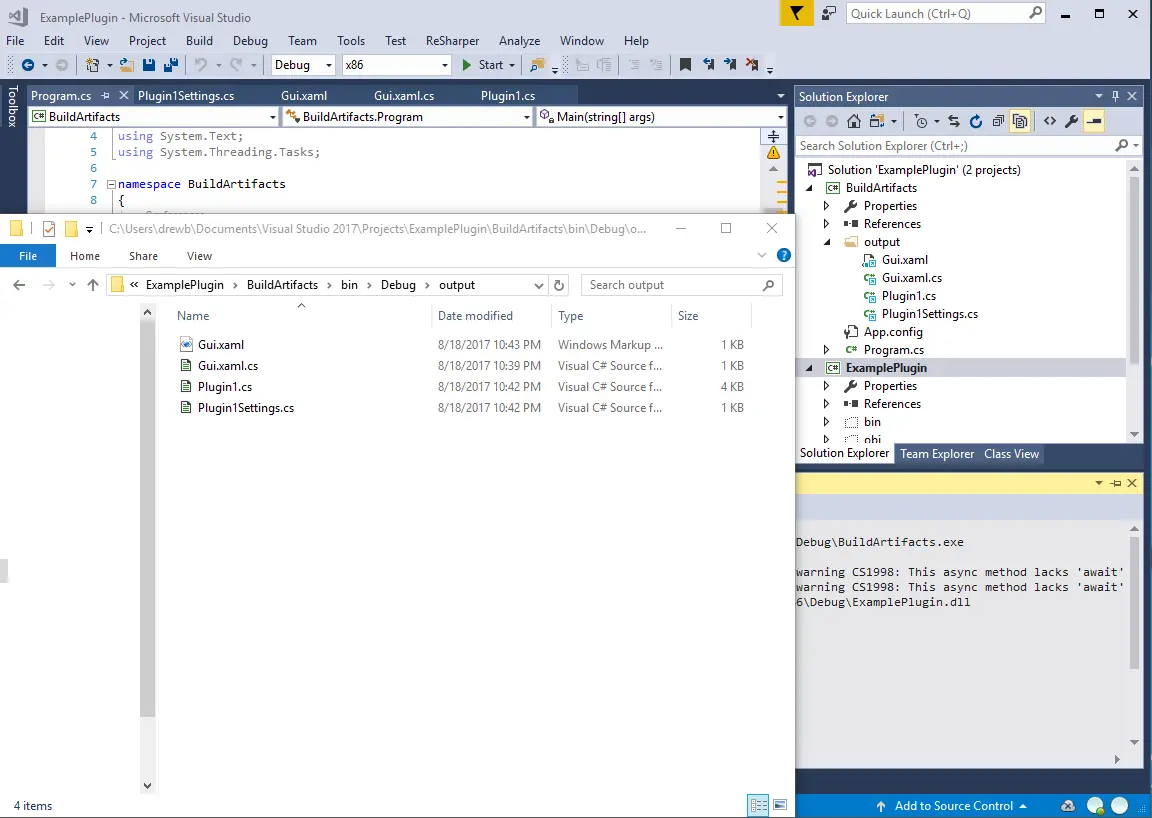Switch File Explorer to details view
This screenshot has height=818, width=1152.
click(x=758, y=805)
